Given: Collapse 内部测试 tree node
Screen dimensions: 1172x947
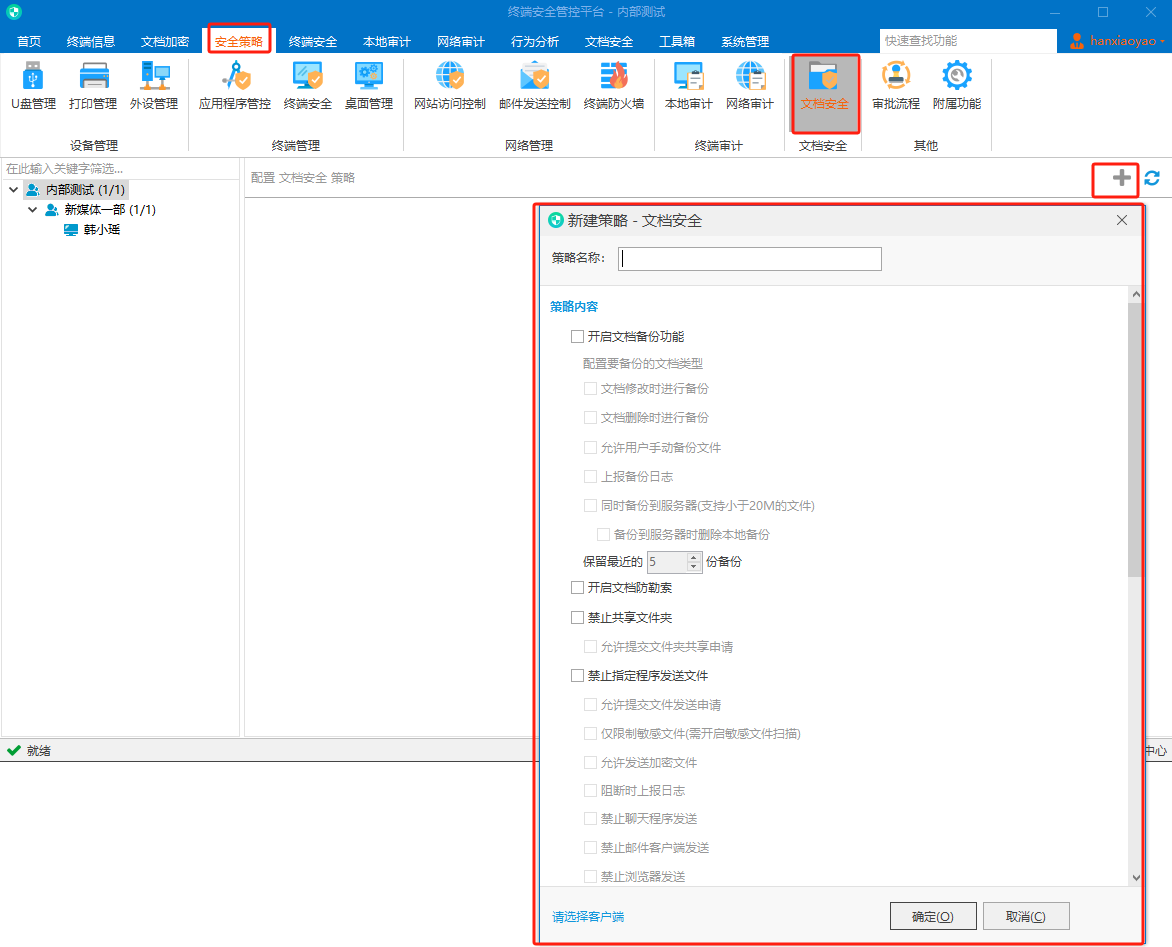Looking at the screenshot, I should point(13,190).
